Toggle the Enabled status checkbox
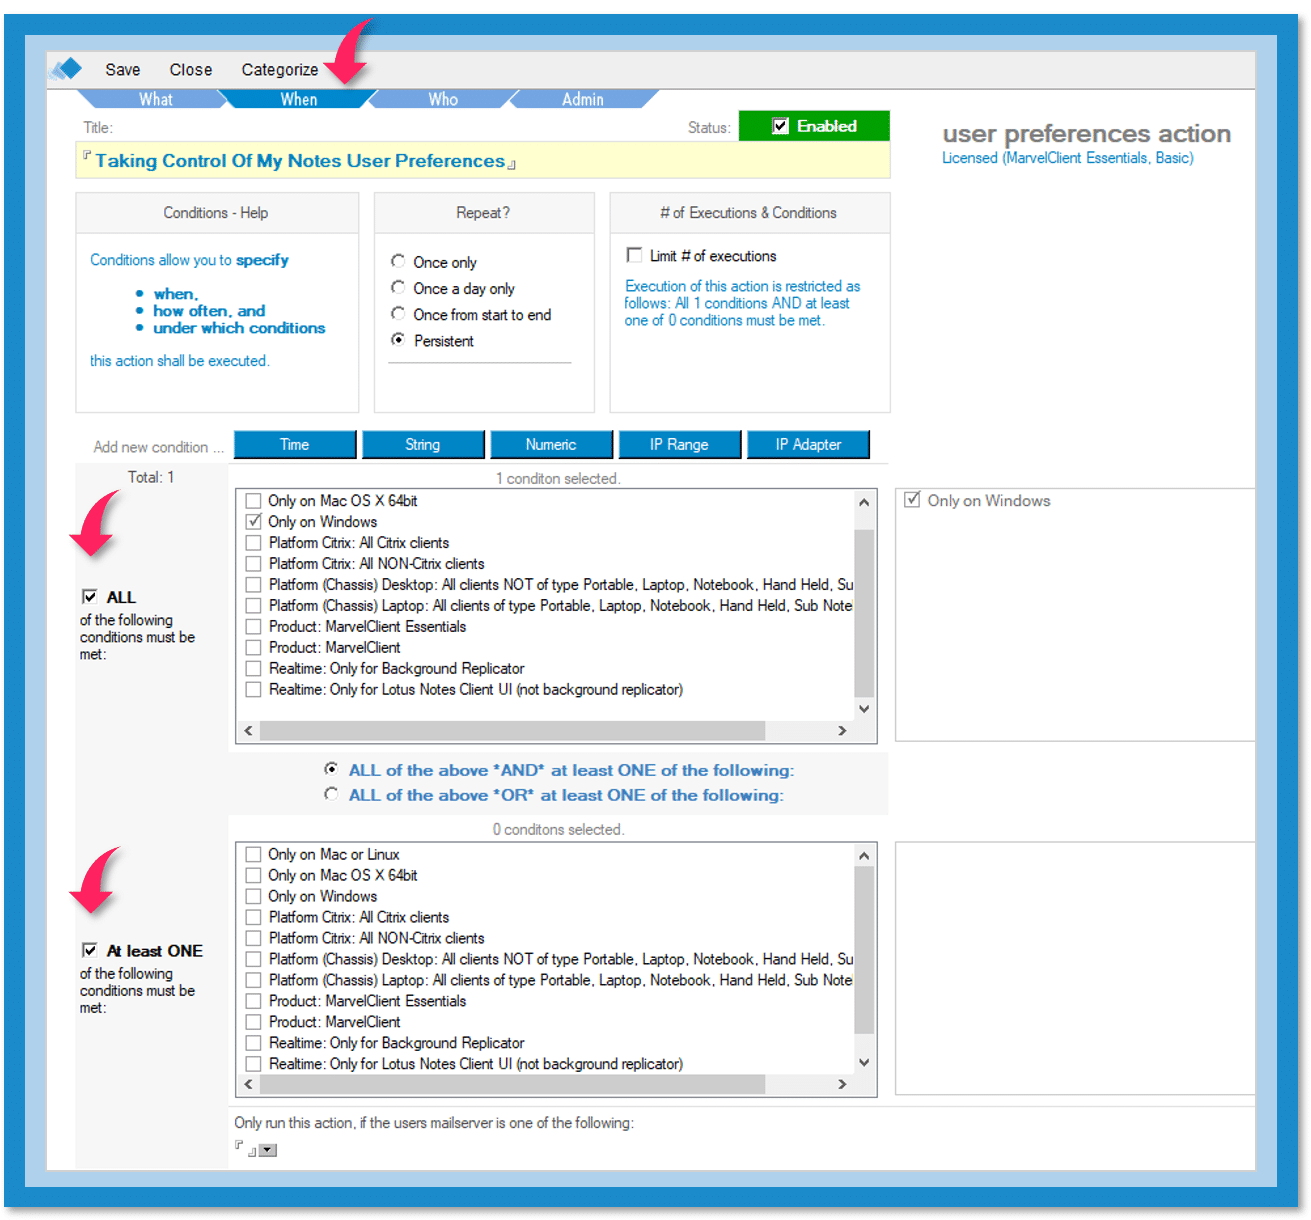Viewport: 1311px width, 1220px height. click(x=781, y=126)
